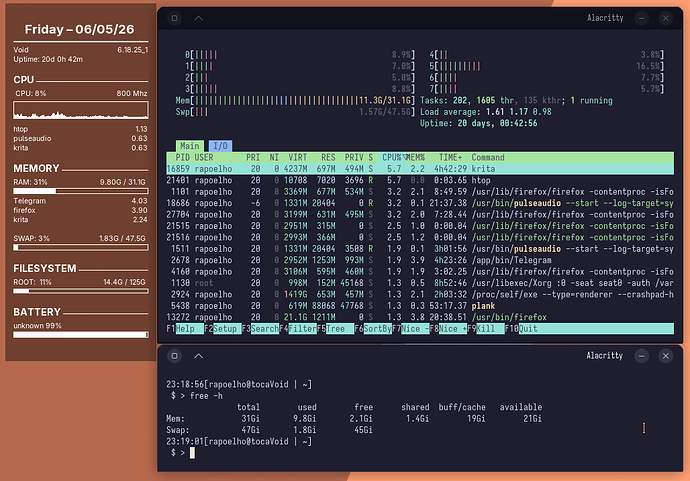The height and width of the screenshot is (481, 690).
Task: Click the up-chevron icon in the free -h terminal titlebar
Action: (198, 356)
